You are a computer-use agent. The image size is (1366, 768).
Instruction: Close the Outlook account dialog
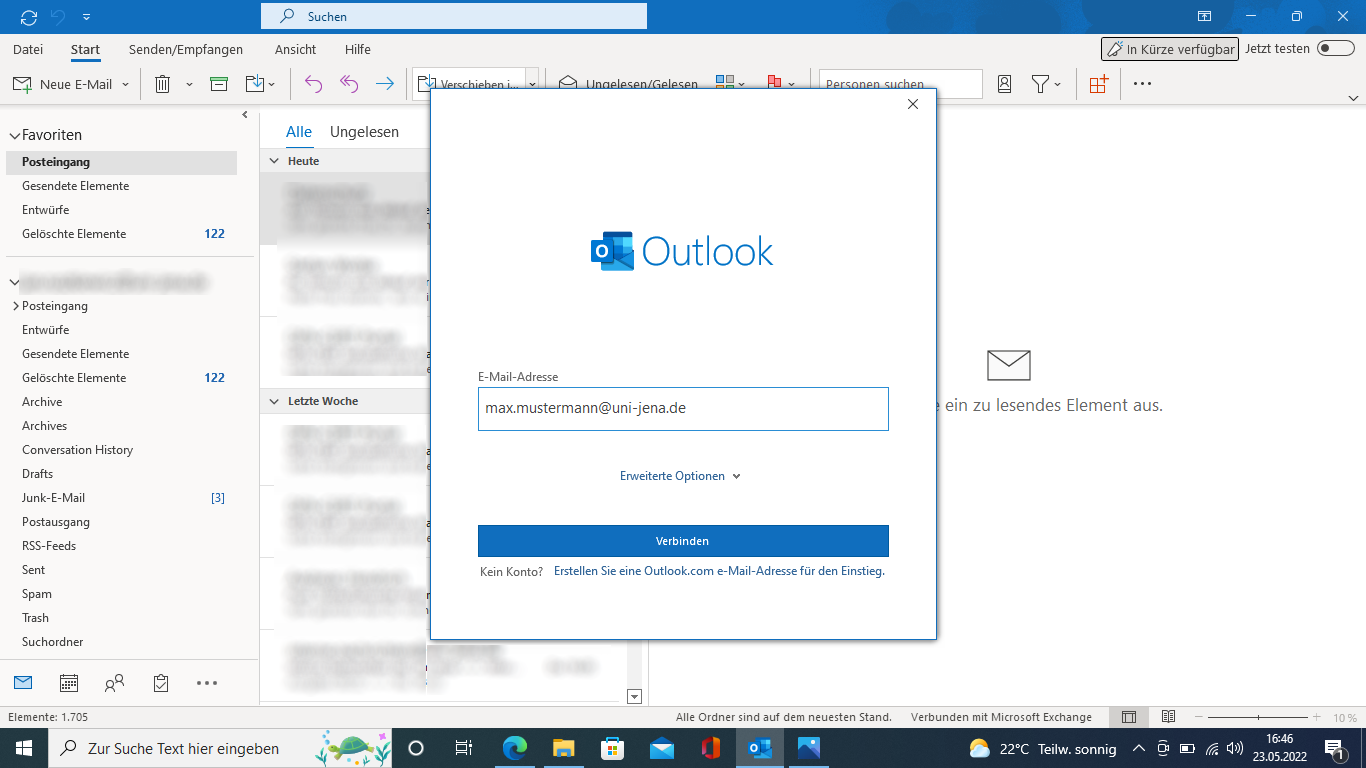click(912, 104)
